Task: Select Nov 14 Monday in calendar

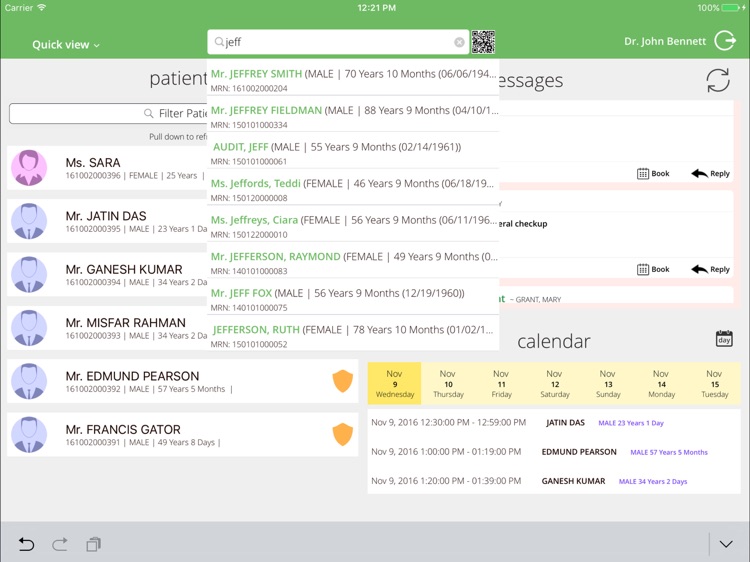Action: 662,384
